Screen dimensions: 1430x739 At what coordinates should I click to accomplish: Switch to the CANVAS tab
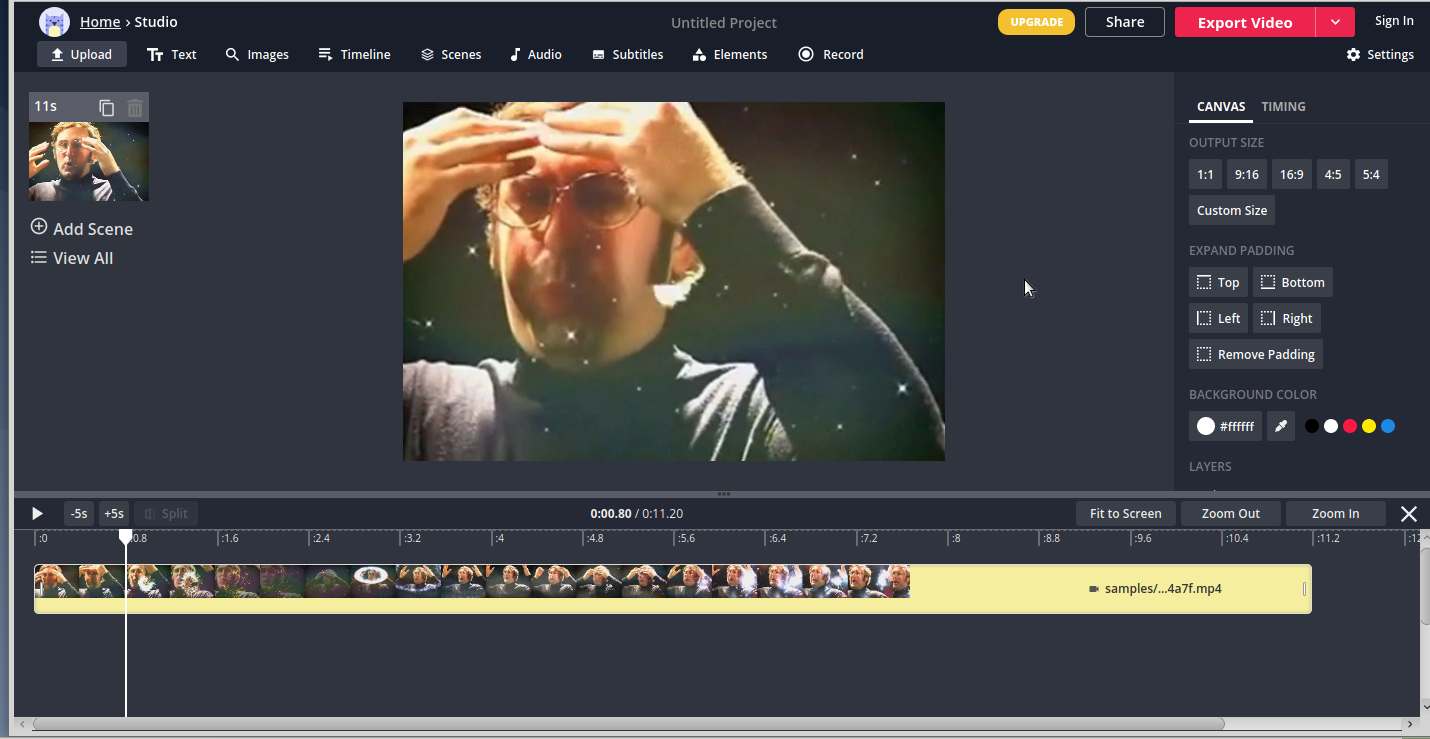[1221, 106]
